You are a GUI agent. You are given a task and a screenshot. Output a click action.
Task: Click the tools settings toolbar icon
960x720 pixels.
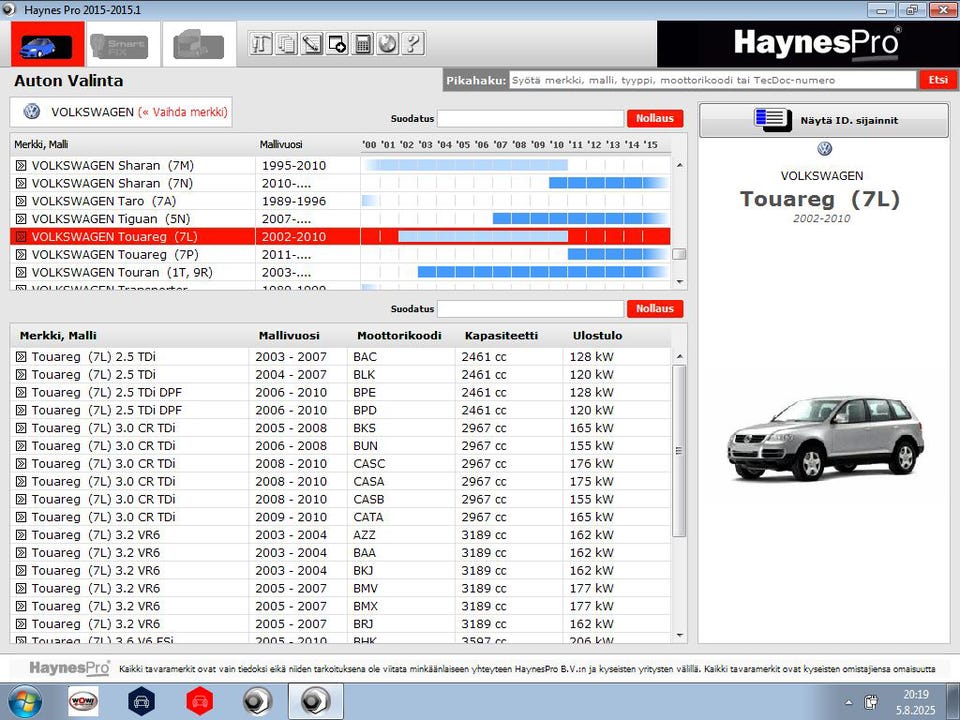click(262, 44)
